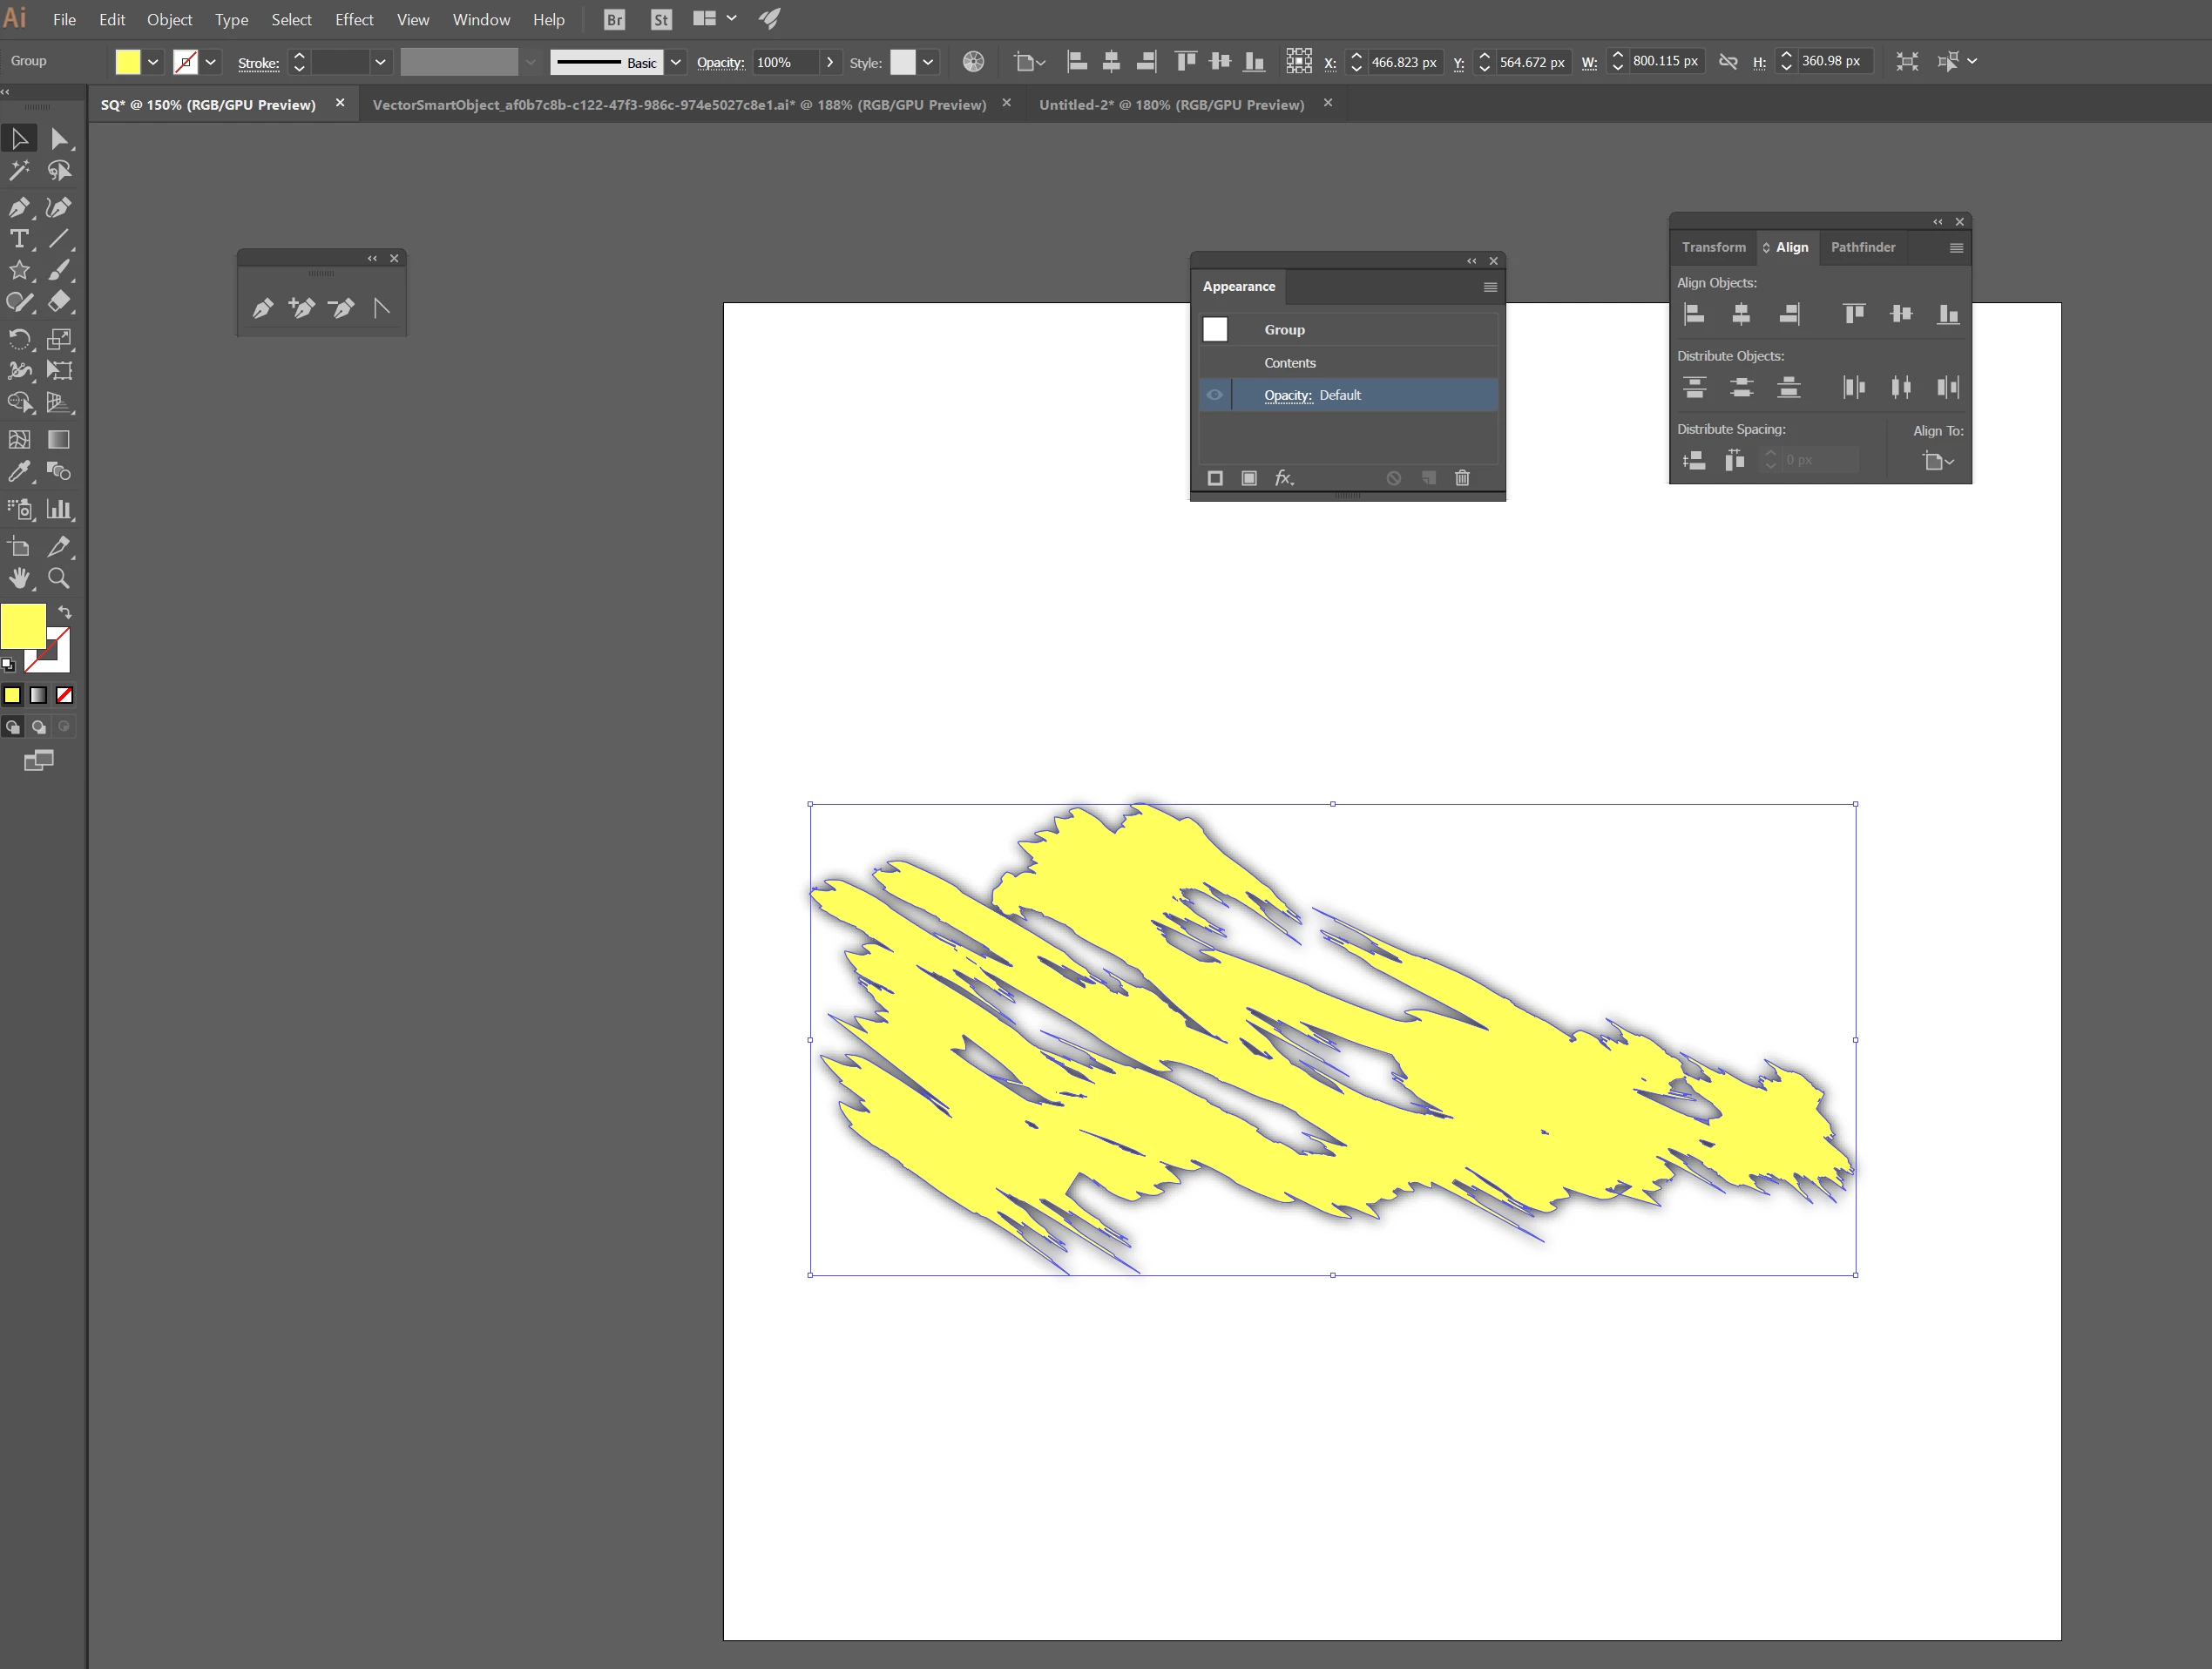This screenshot has width=2212, height=1669.
Task: Click the Opacity link in control bar
Action: (x=720, y=62)
